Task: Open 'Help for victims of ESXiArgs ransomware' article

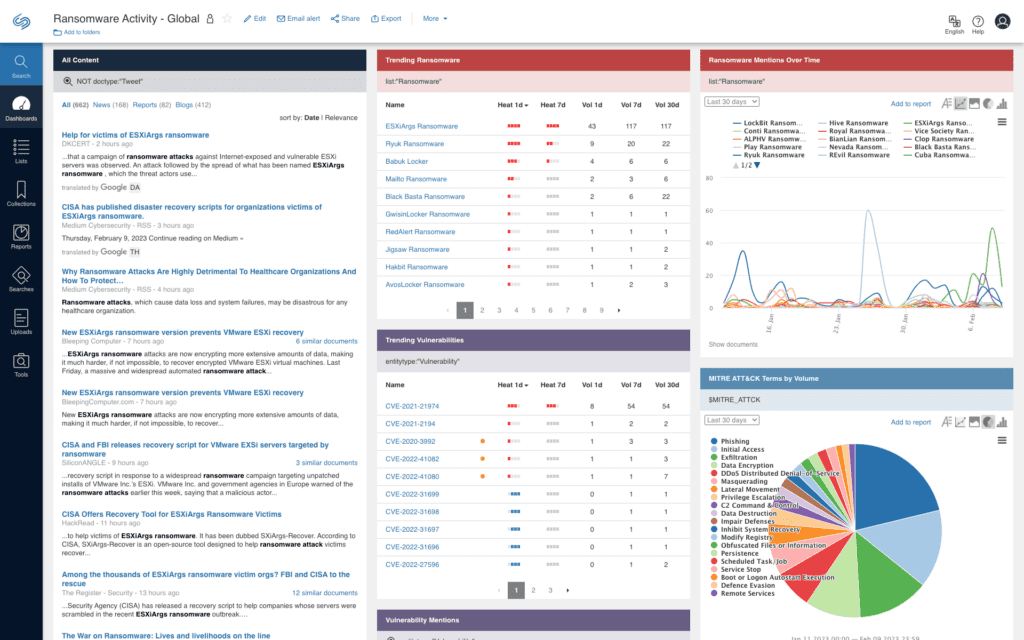Action: pos(135,135)
